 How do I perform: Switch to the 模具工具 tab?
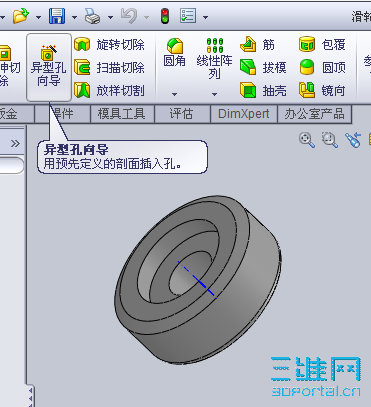pyautogui.click(x=122, y=114)
